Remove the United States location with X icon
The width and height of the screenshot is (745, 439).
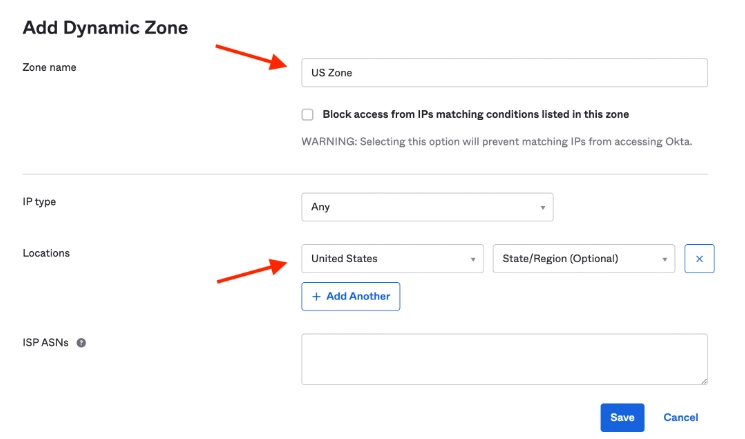pos(699,258)
